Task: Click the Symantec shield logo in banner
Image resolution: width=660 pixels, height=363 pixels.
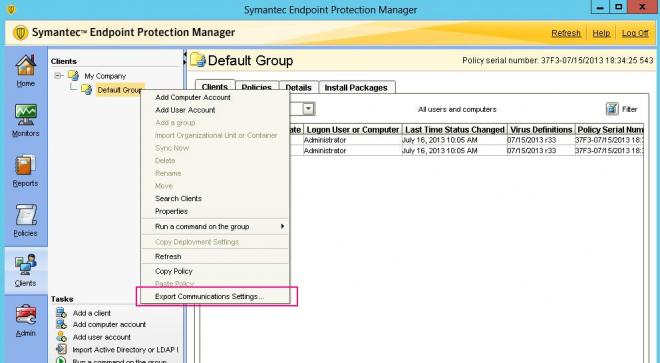Action: coord(20,33)
